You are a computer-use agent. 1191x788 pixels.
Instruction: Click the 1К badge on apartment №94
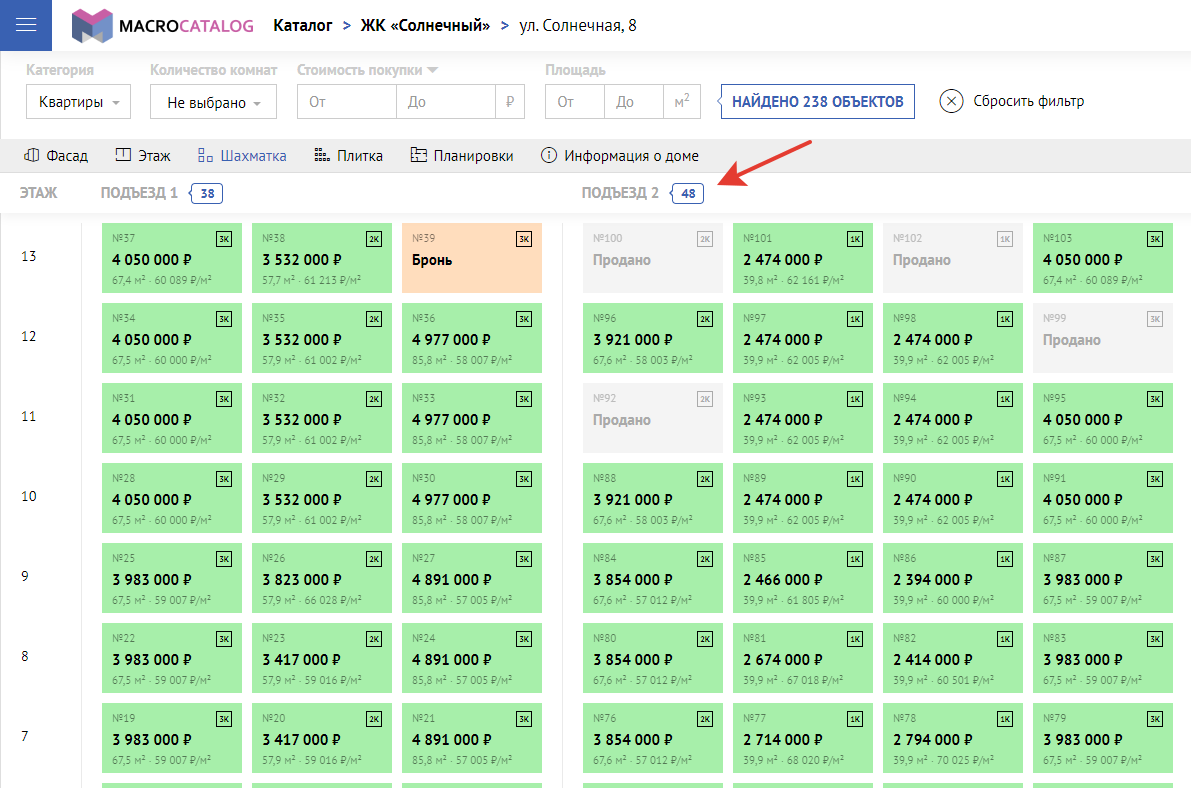point(1005,399)
